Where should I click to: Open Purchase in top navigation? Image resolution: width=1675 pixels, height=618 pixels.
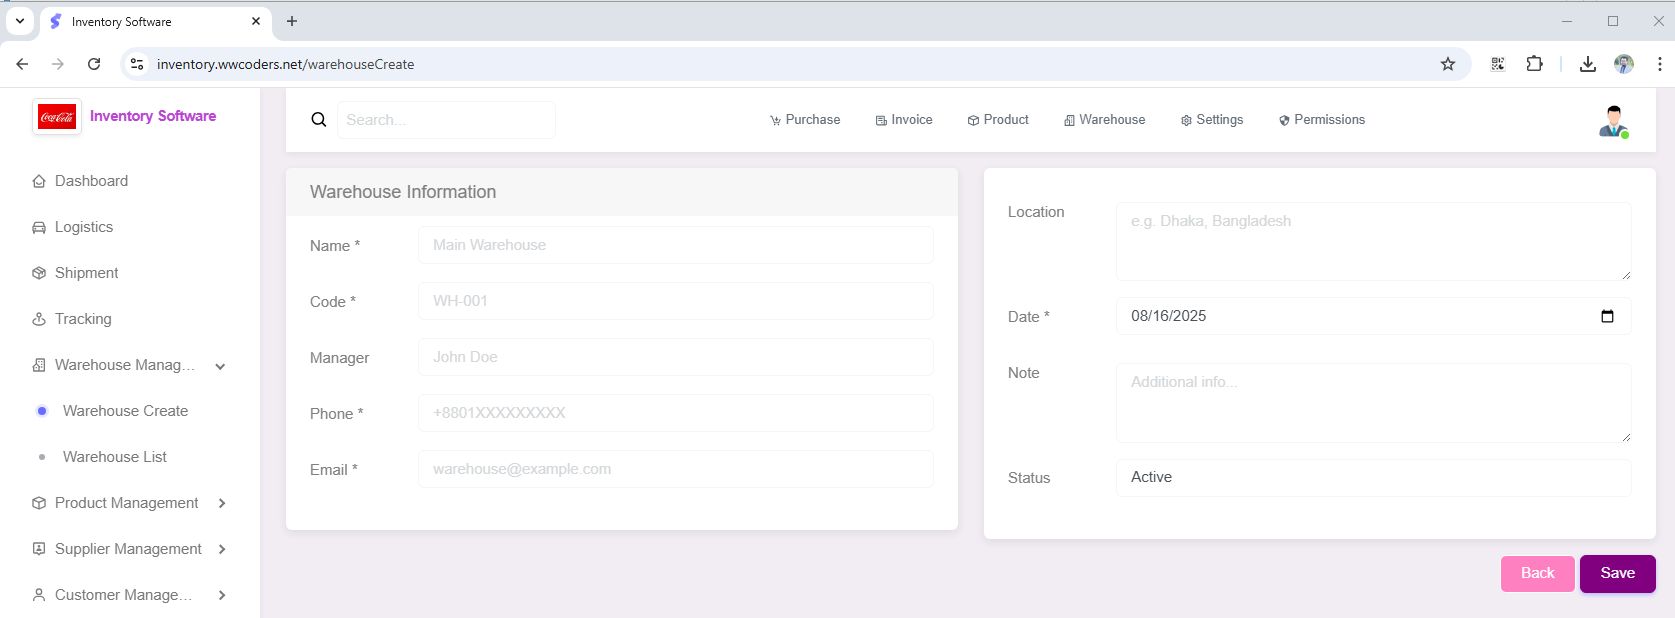[805, 120]
